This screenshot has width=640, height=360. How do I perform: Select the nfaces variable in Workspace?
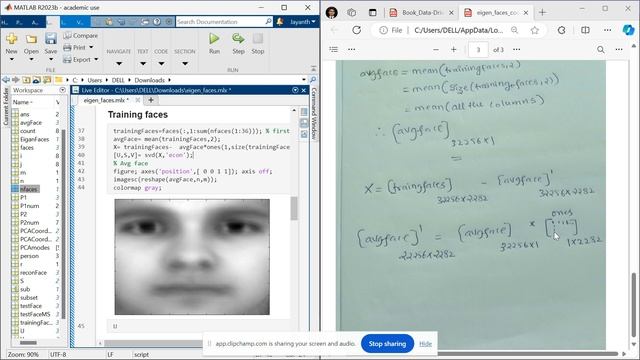tap(29, 189)
